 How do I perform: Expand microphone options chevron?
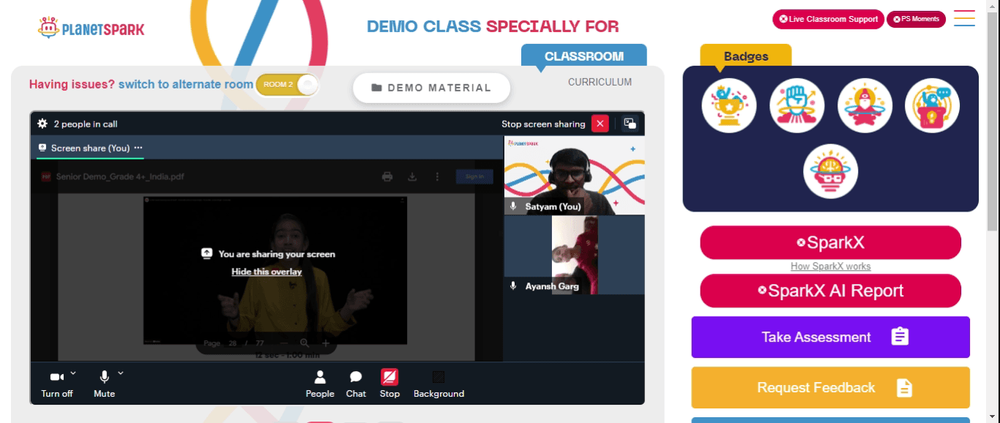point(121,373)
